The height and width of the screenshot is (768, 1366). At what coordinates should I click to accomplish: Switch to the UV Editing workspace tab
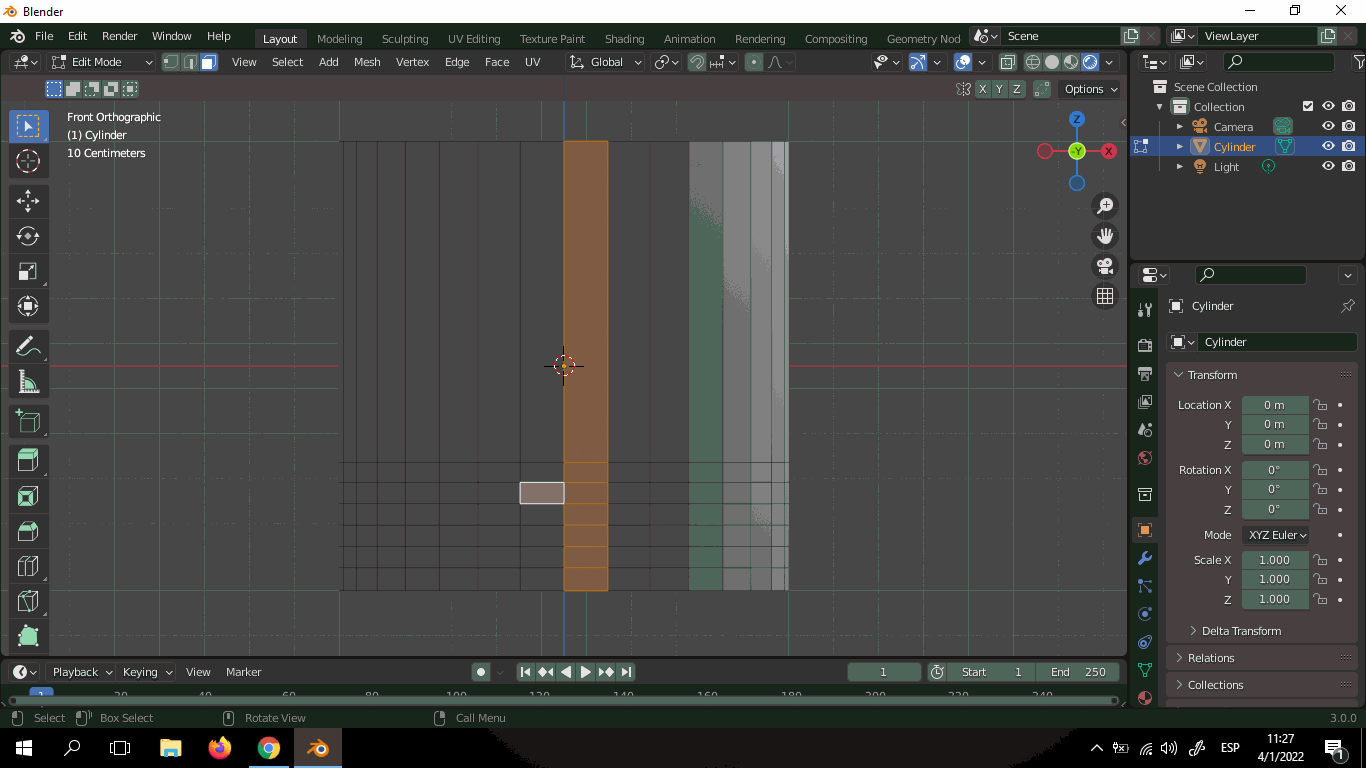(x=474, y=39)
